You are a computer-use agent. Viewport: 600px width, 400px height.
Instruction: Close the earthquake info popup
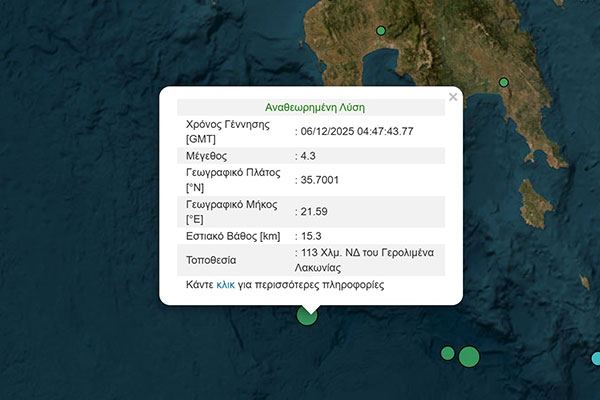coord(453,97)
